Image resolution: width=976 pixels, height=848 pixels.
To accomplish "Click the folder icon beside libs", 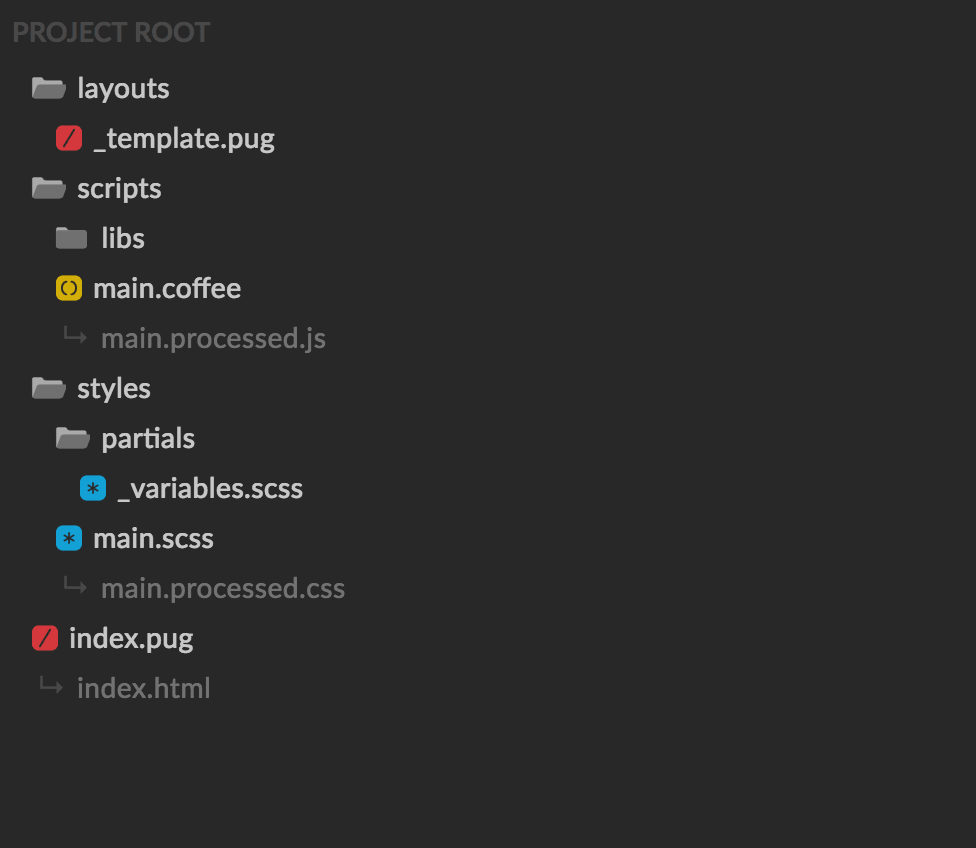I will (x=70, y=238).
